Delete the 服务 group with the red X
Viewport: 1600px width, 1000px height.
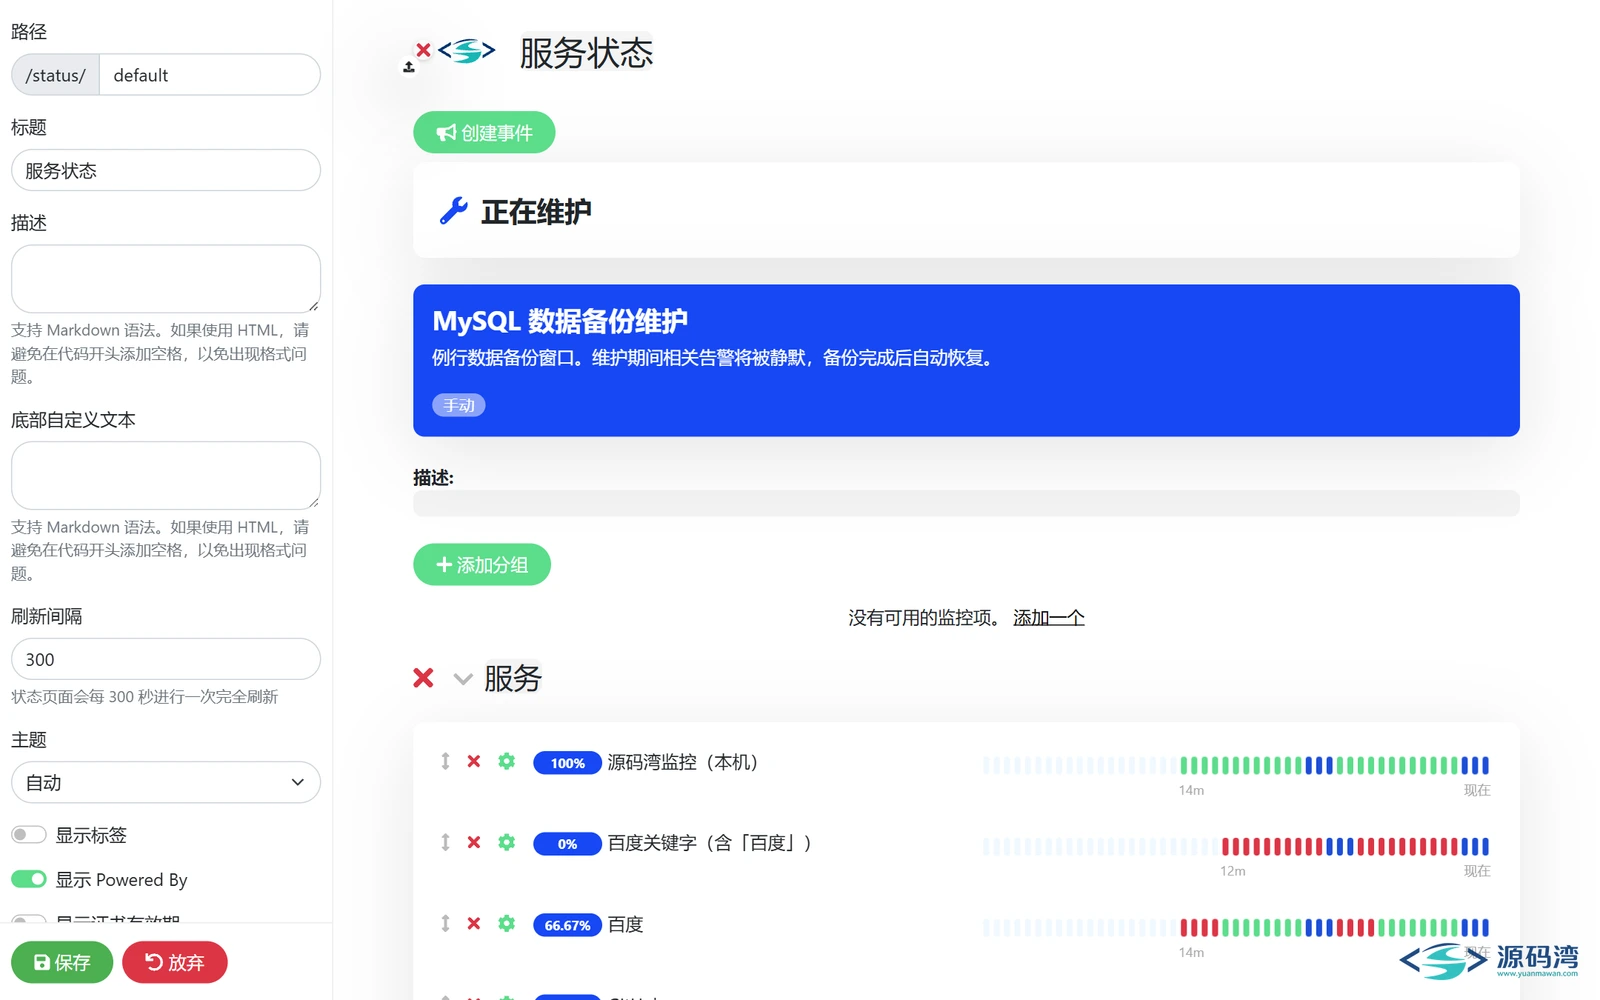pyautogui.click(x=423, y=678)
